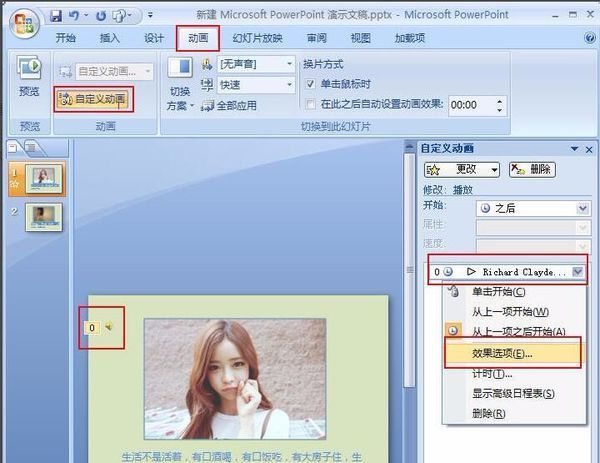Viewport: 600px width, 463px height.
Task: Open the 设计 ribbon tab
Action: [x=154, y=38]
